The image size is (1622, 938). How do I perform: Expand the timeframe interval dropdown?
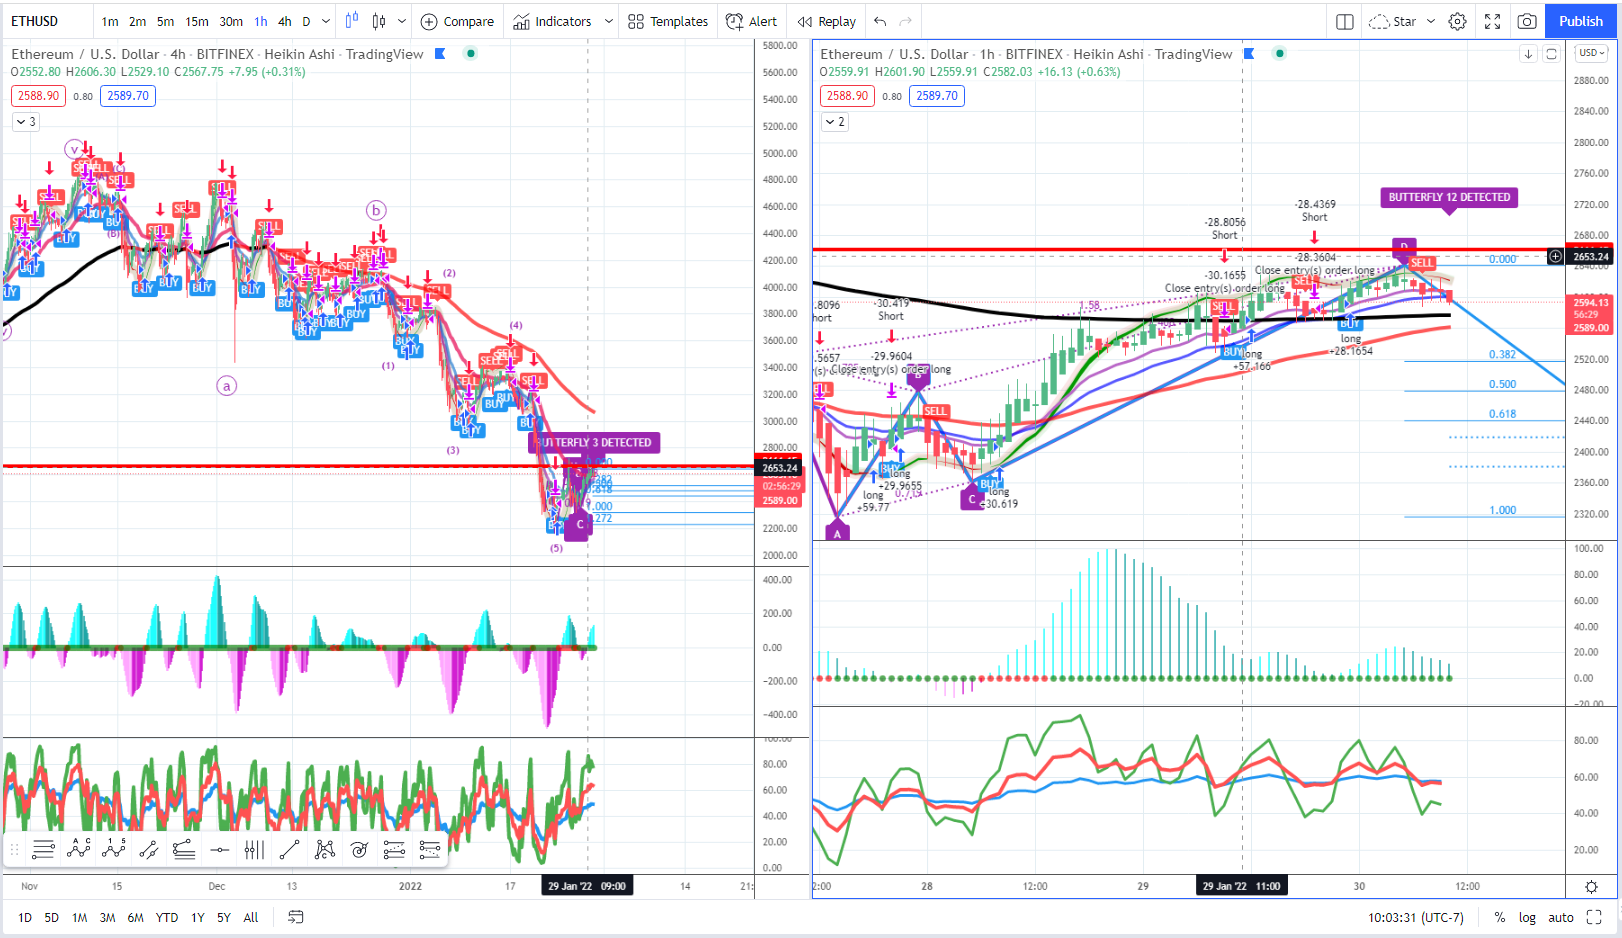pyautogui.click(x=325, y=21)
